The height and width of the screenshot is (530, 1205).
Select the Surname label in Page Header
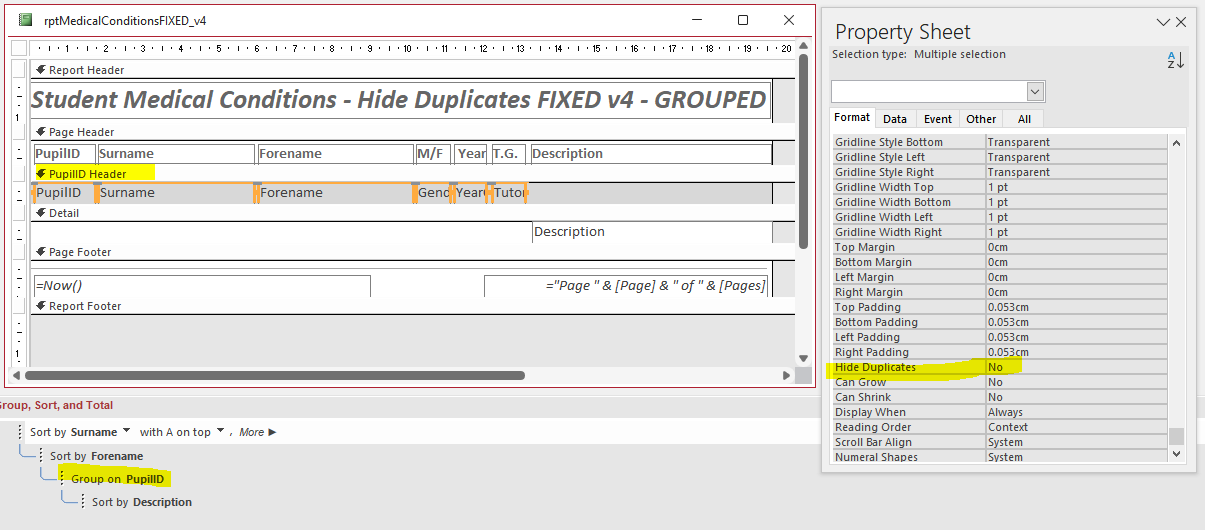(176, 154)
